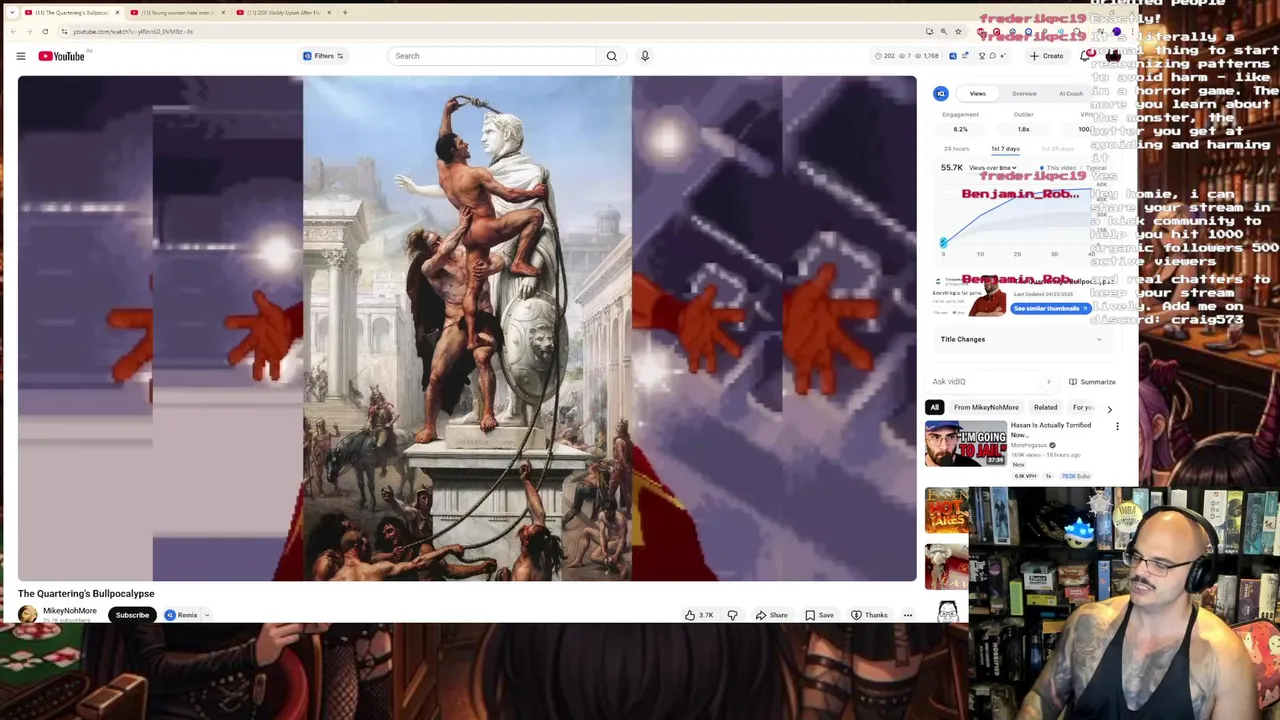The image size is (1280, 720).
Task: Open the tab search dropdown arrow
Action: [x=12, y=13]
